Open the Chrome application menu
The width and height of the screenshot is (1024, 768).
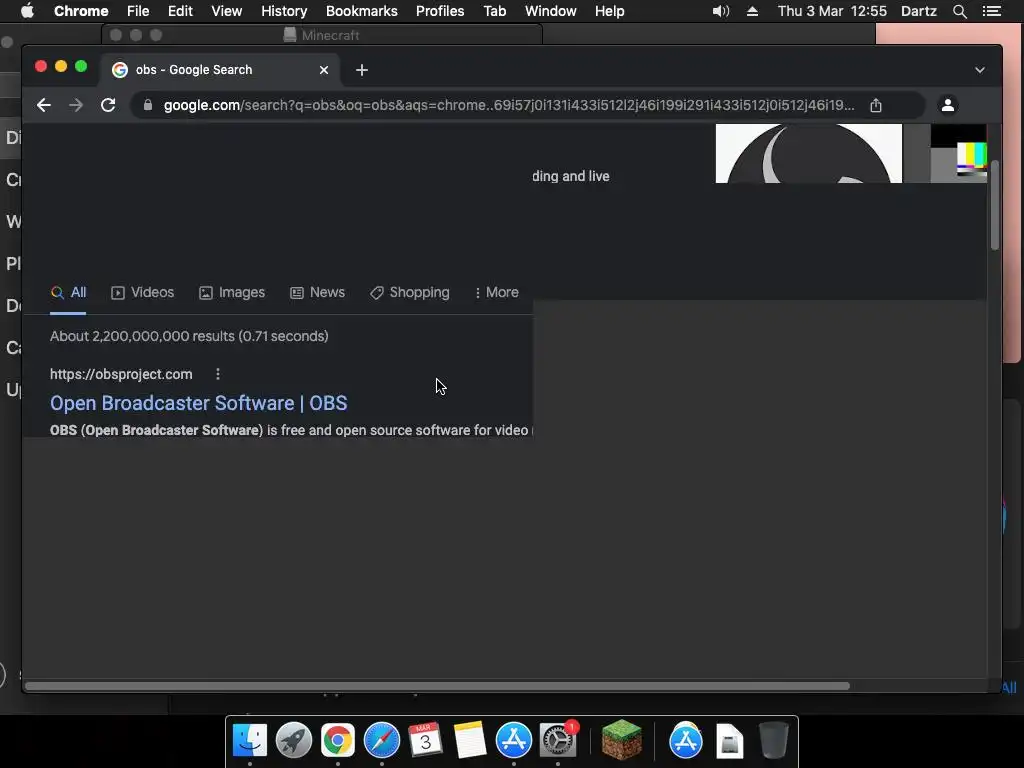click(81, 11)
